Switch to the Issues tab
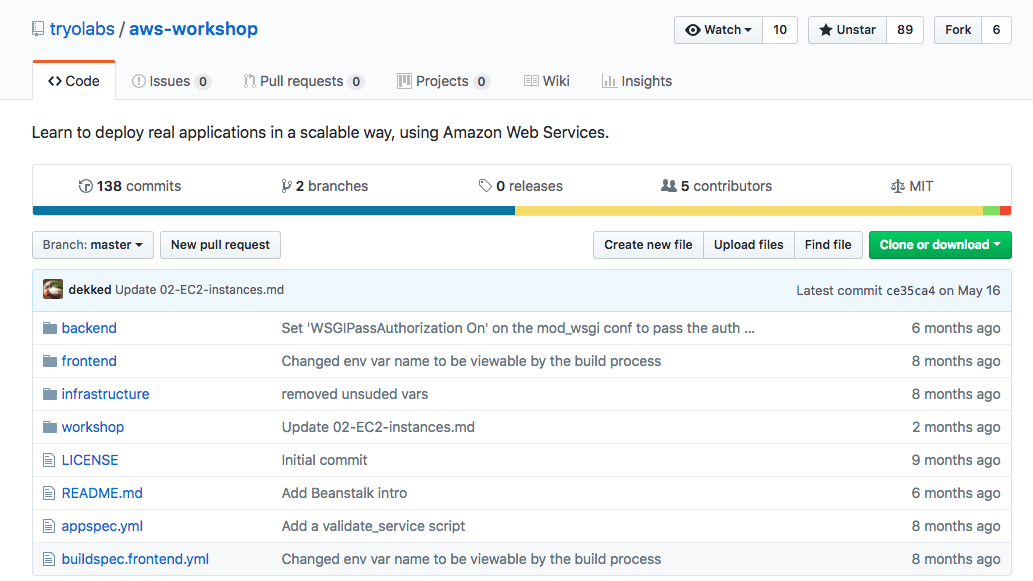 (171, 81)
